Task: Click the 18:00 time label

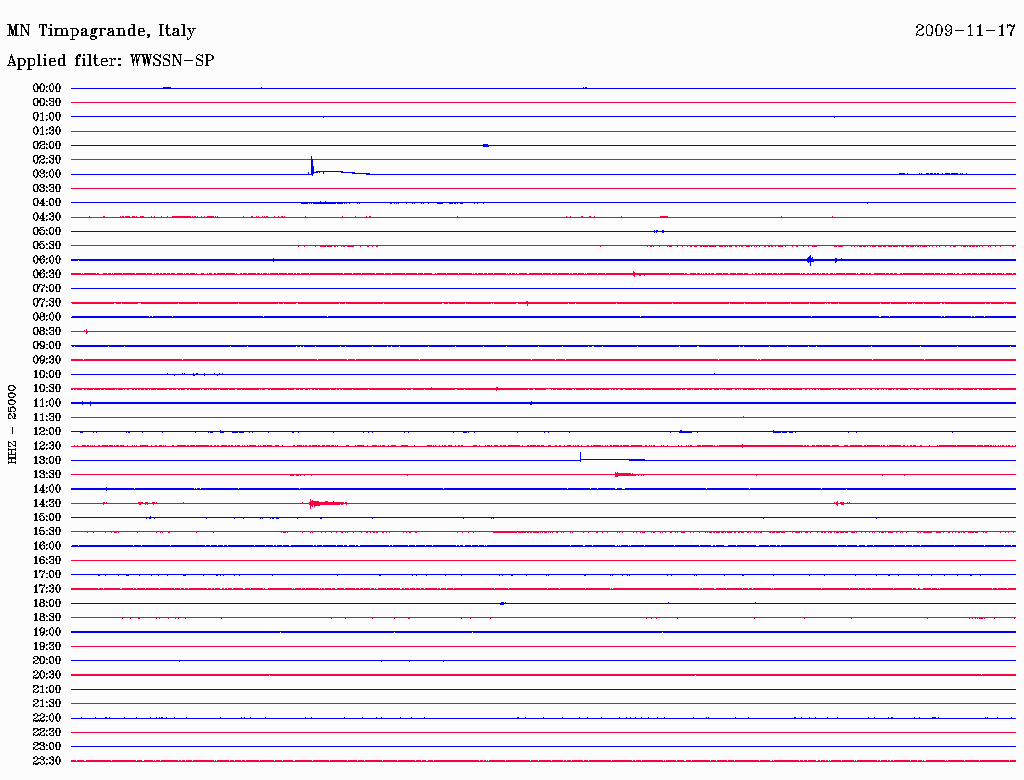Action: pos(47,603)
